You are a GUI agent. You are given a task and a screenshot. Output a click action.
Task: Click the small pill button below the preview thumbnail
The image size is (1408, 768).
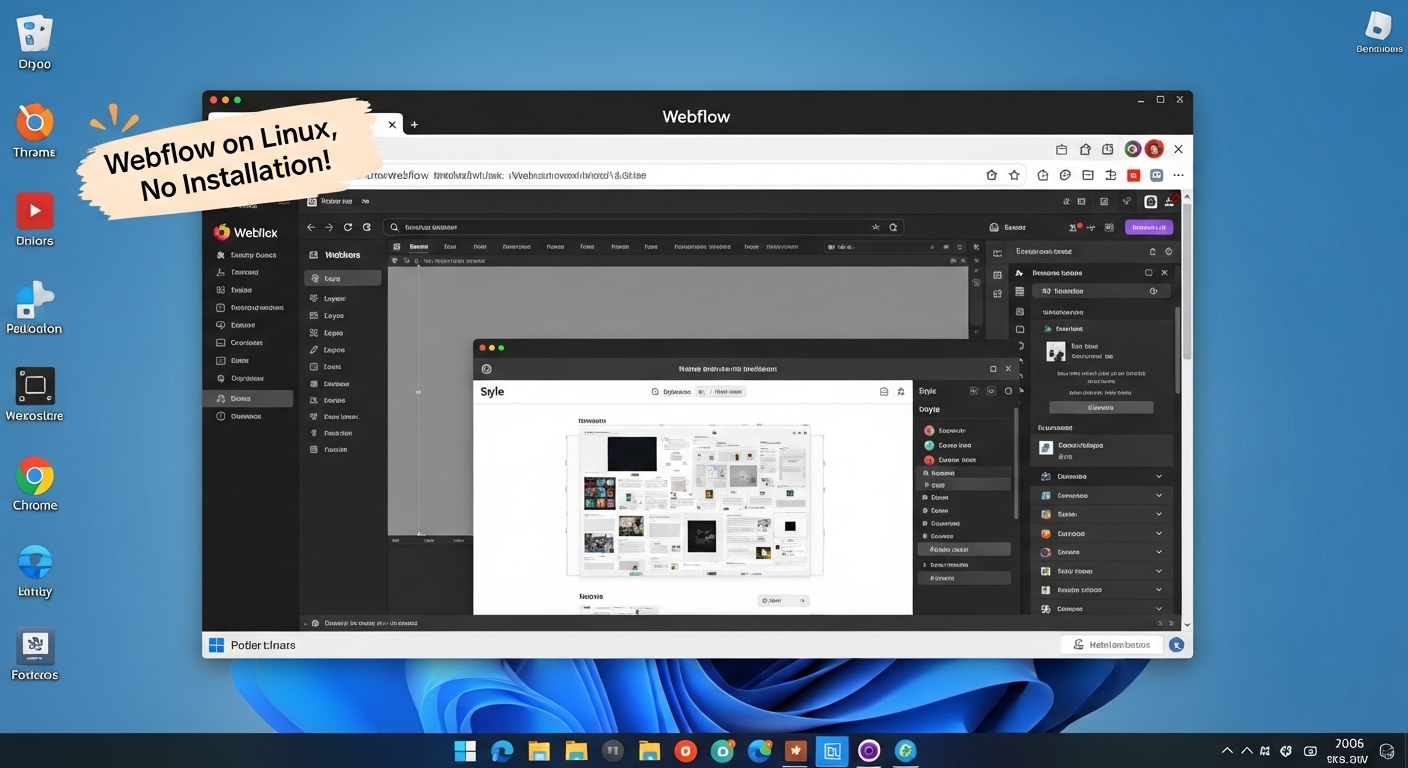pyautogui.click(x=783, y=601)
